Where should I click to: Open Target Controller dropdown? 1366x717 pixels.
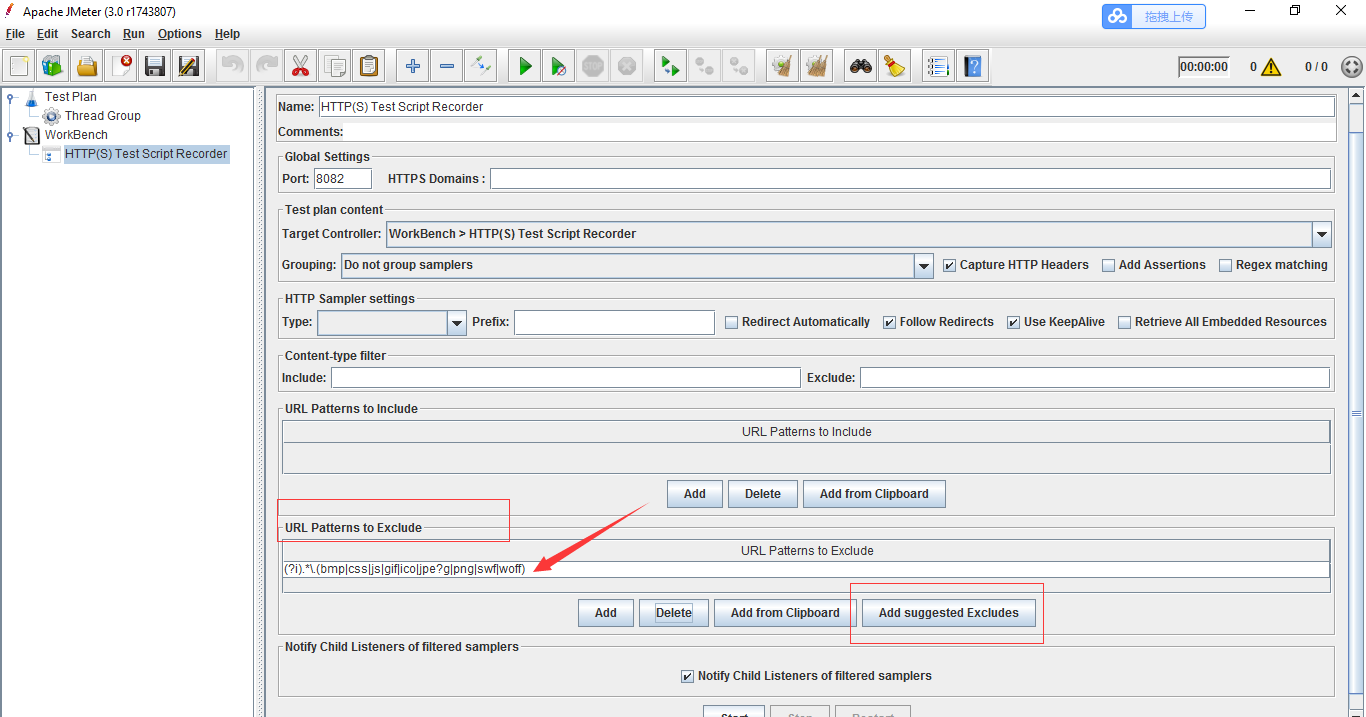click(x=1322, y=234)
